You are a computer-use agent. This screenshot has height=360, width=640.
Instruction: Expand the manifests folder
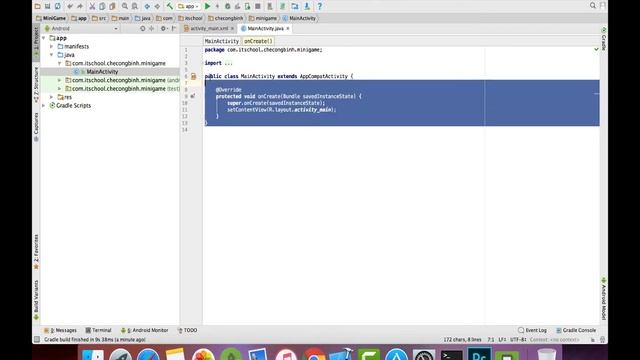coord(52,47)
